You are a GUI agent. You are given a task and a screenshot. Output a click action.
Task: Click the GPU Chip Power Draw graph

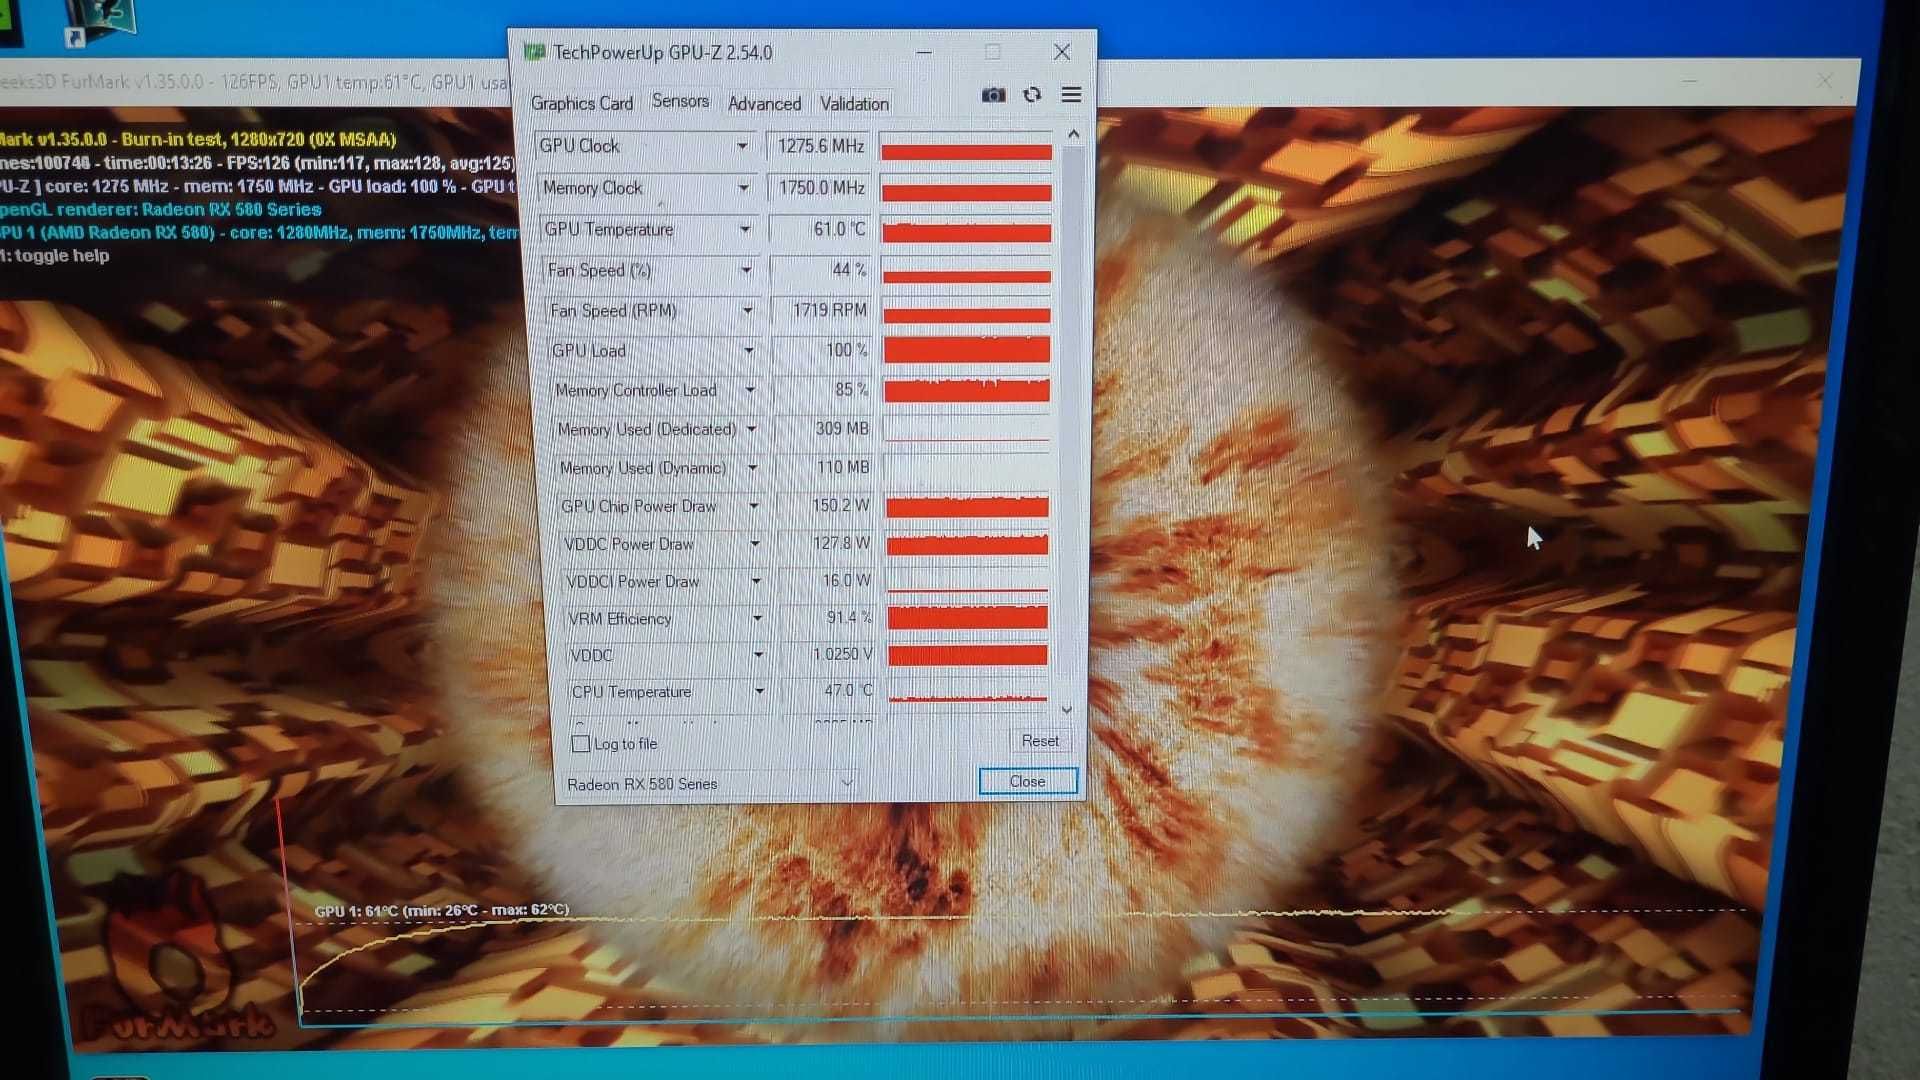(x=967, y=506)
